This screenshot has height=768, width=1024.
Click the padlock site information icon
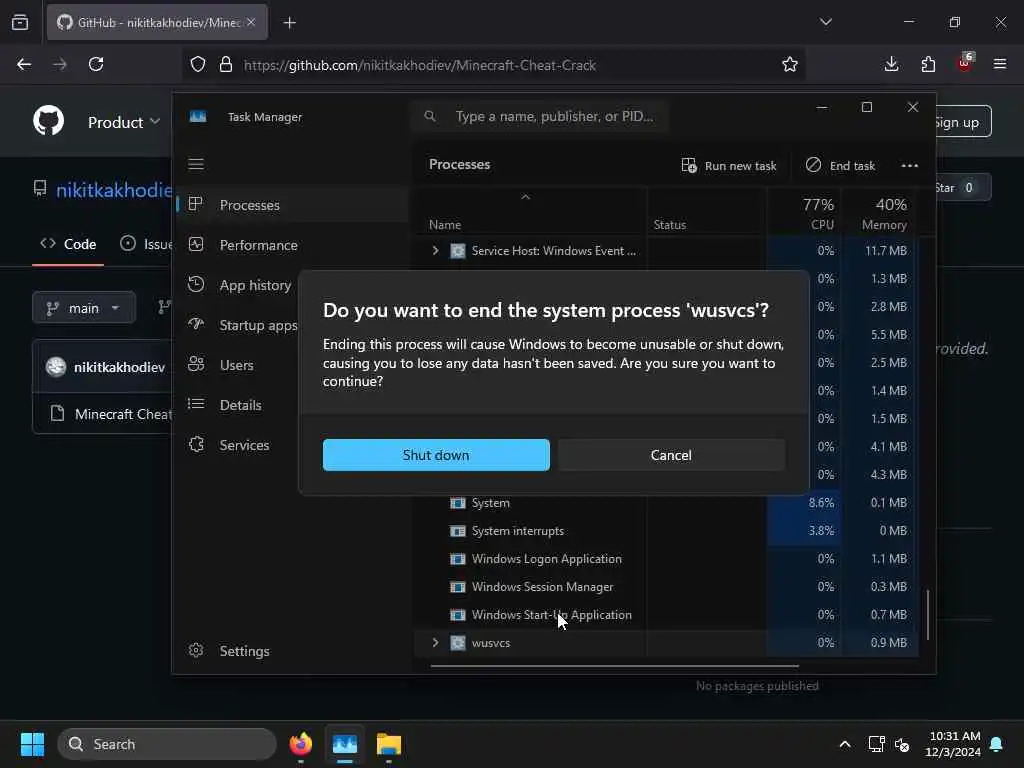click(226, 65)
